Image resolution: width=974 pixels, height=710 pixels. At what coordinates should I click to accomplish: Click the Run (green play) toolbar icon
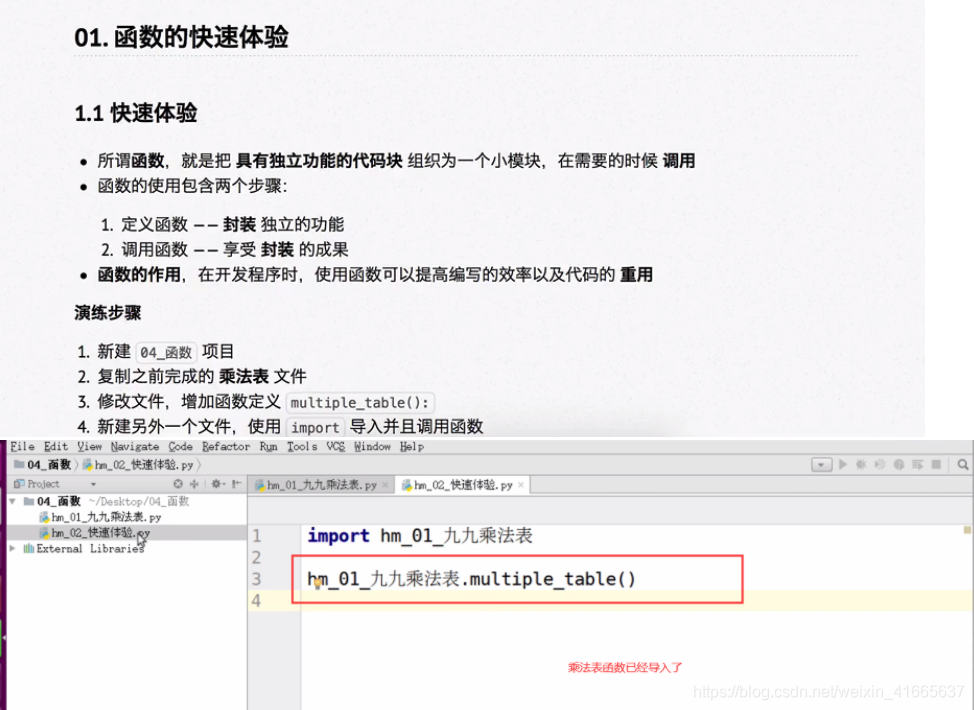(843, 464)
